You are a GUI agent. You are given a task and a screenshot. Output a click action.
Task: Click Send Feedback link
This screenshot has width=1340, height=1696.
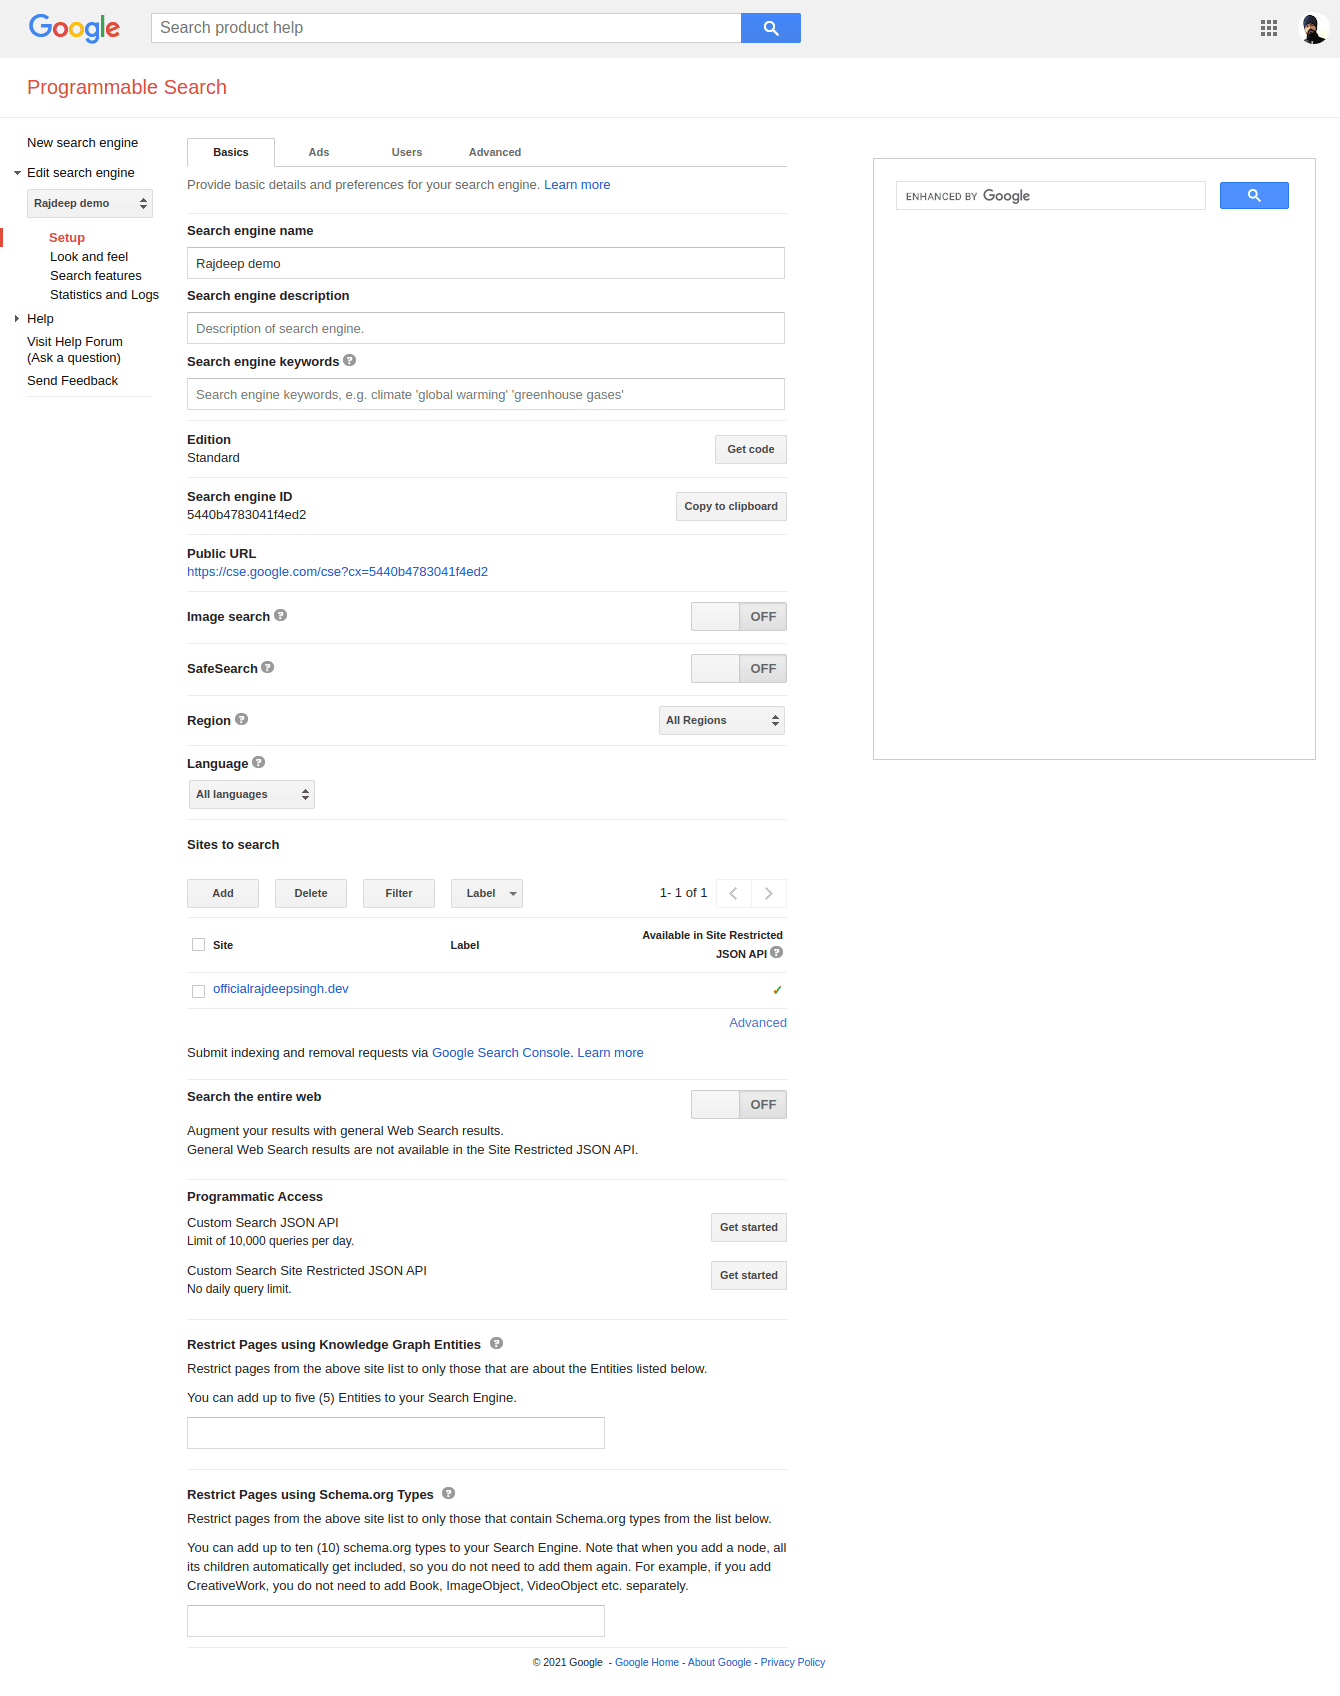(73, 381)
